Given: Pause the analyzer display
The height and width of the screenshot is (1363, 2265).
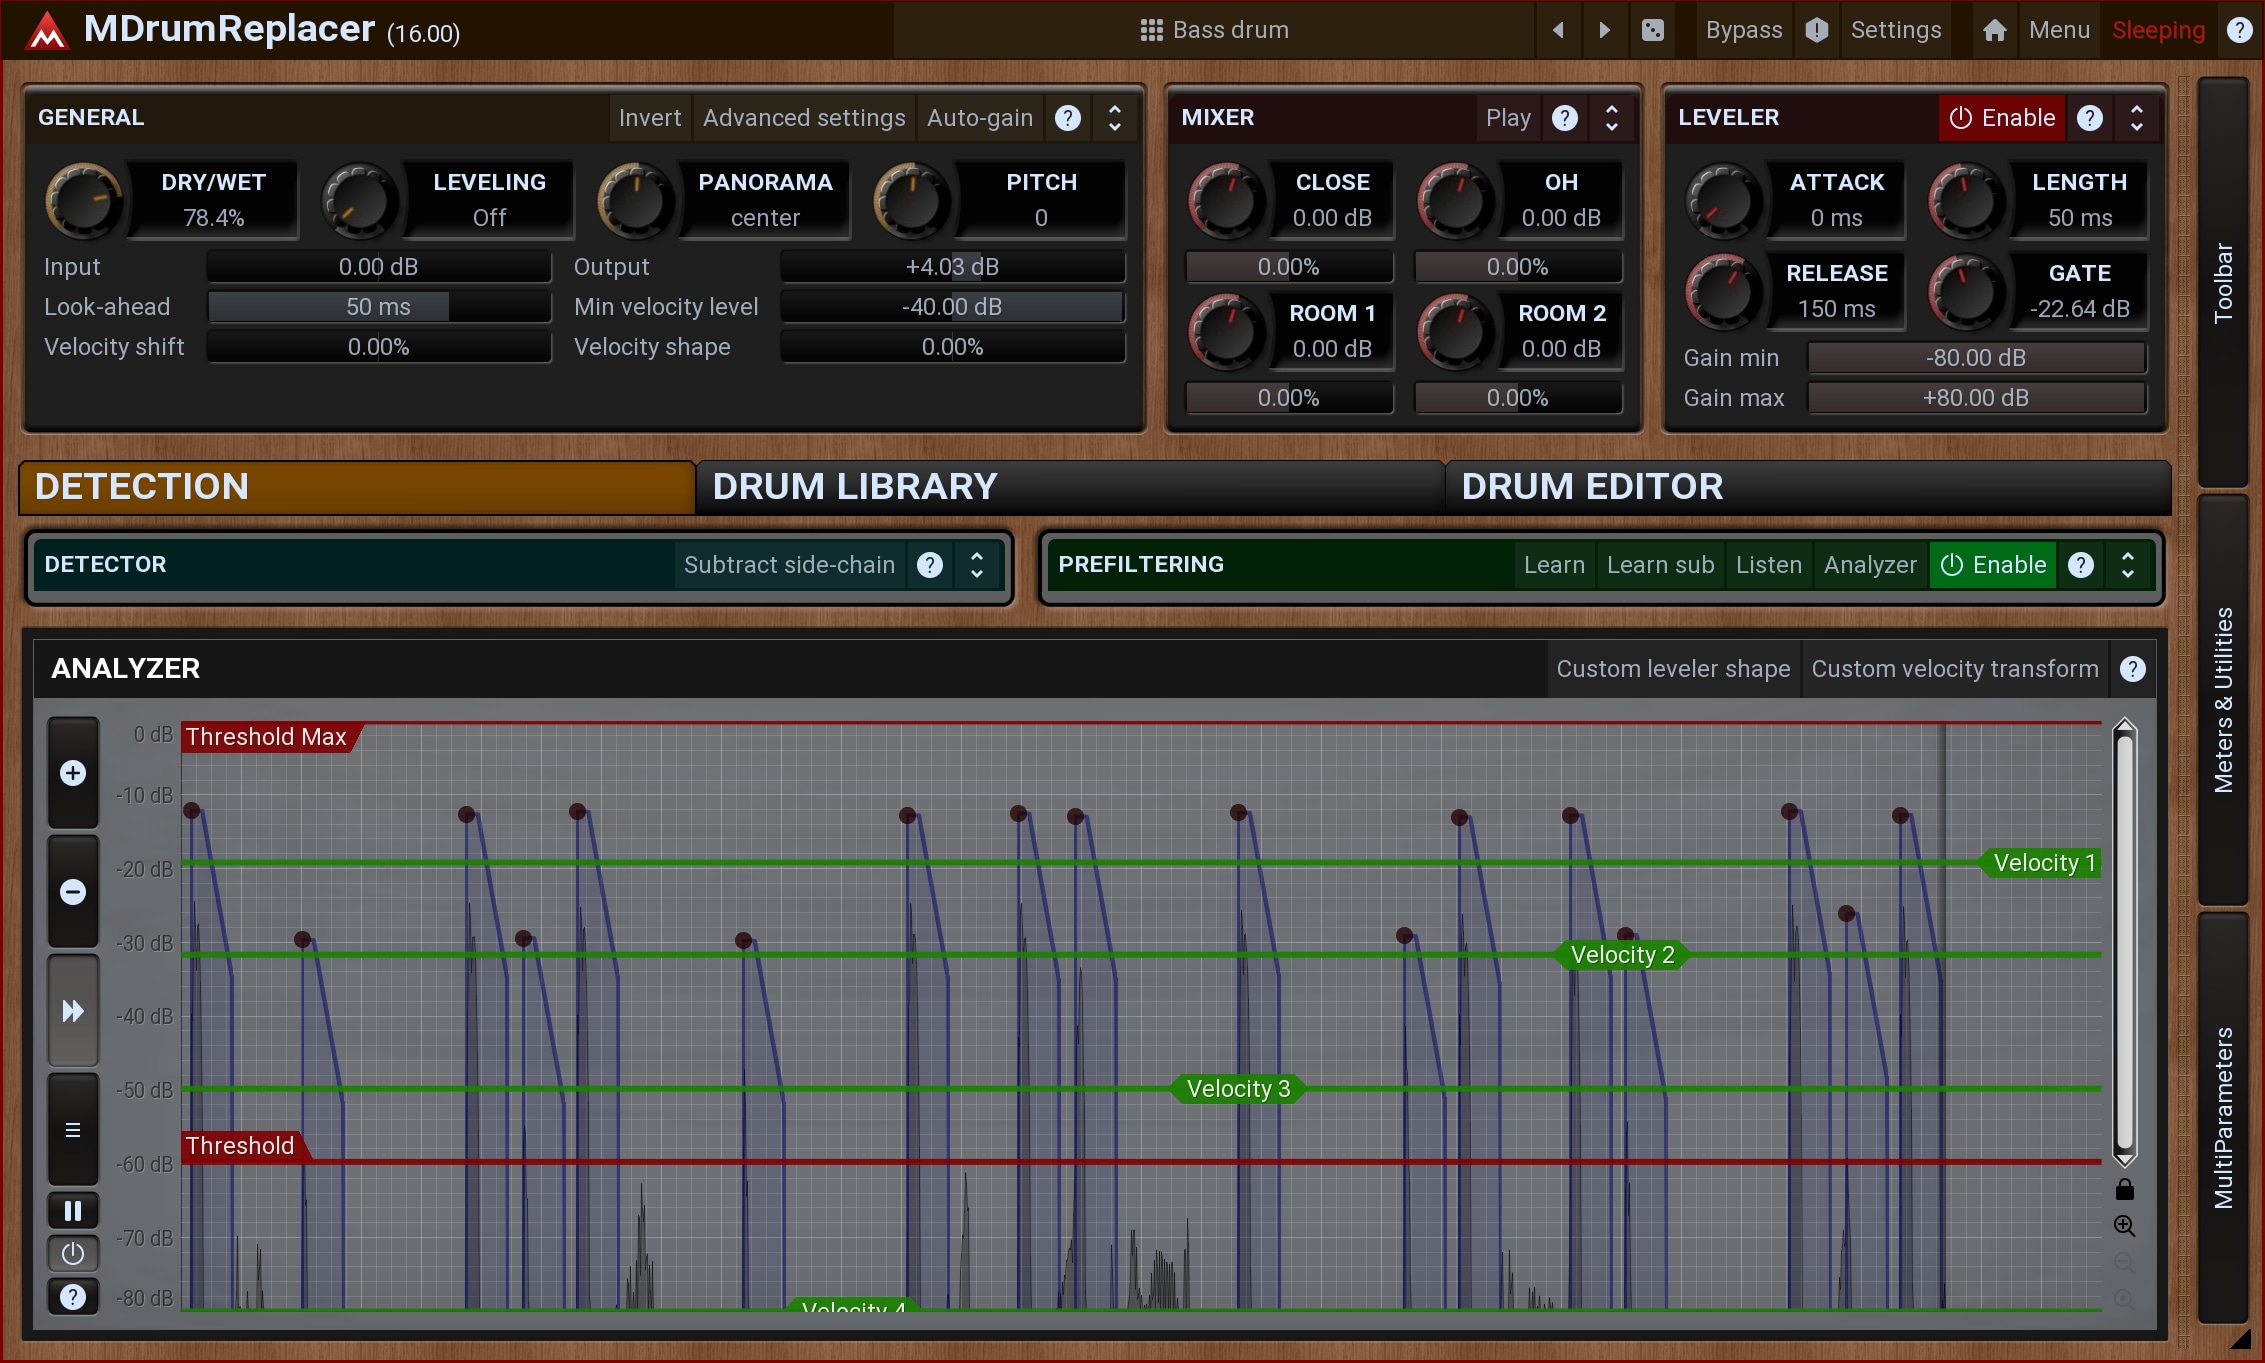Looking at the screenshot, I should (73, 1211).
